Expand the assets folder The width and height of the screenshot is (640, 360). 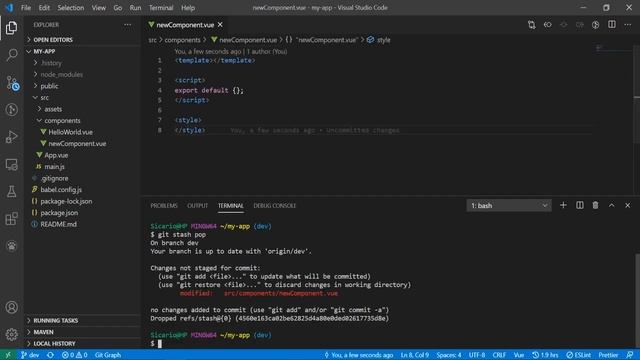(82, 109)
